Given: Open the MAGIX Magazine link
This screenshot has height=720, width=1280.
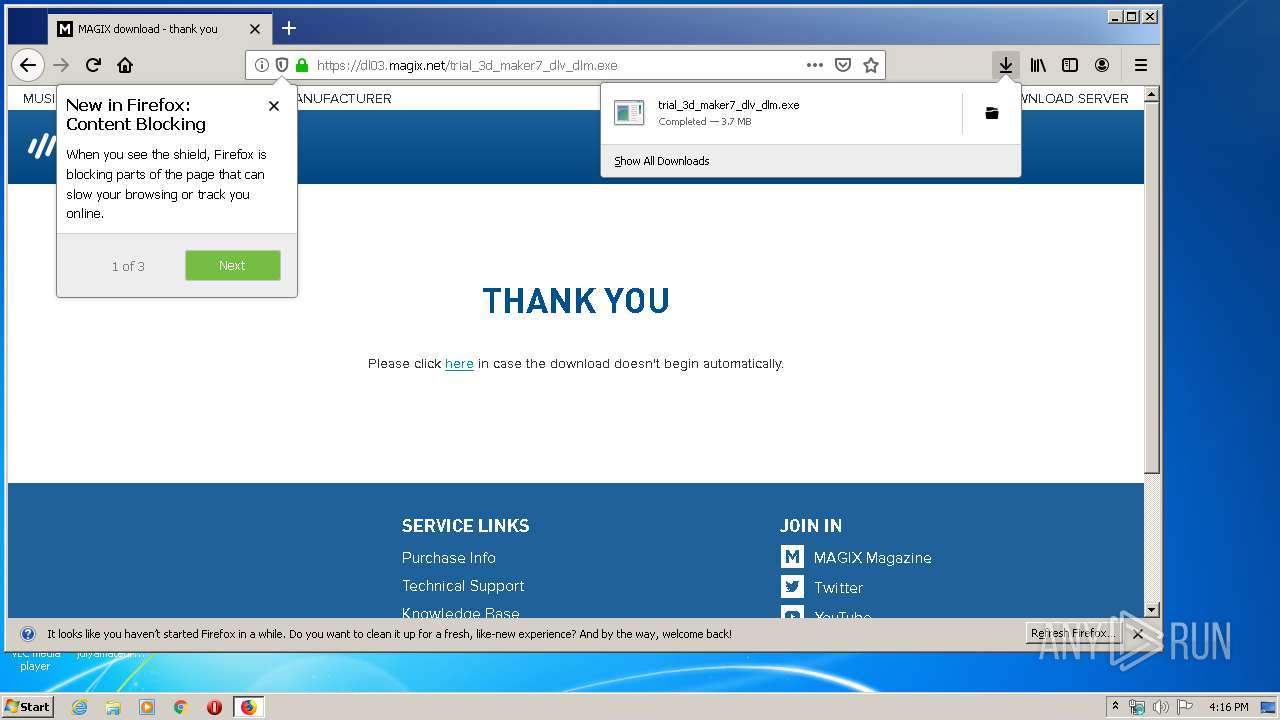Looking at the screenshot, I should 872,558.
